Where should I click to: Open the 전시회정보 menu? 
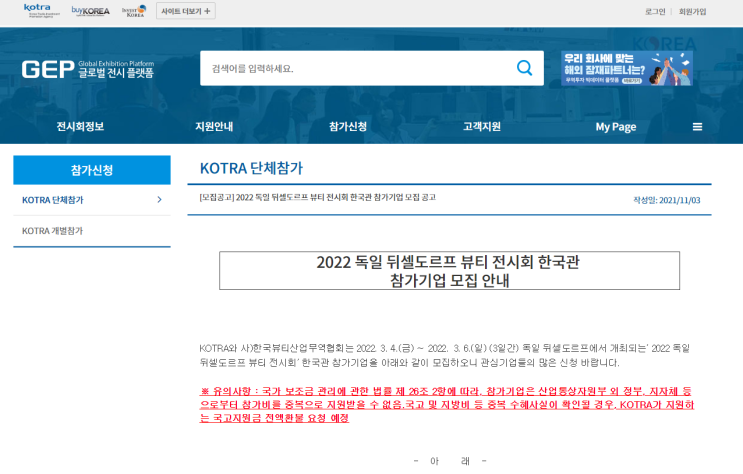click(80, 127)
